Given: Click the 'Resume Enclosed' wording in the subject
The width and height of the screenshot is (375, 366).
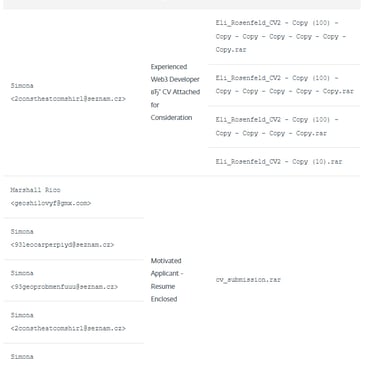Looking at the screenshot, I should point(164,293).
